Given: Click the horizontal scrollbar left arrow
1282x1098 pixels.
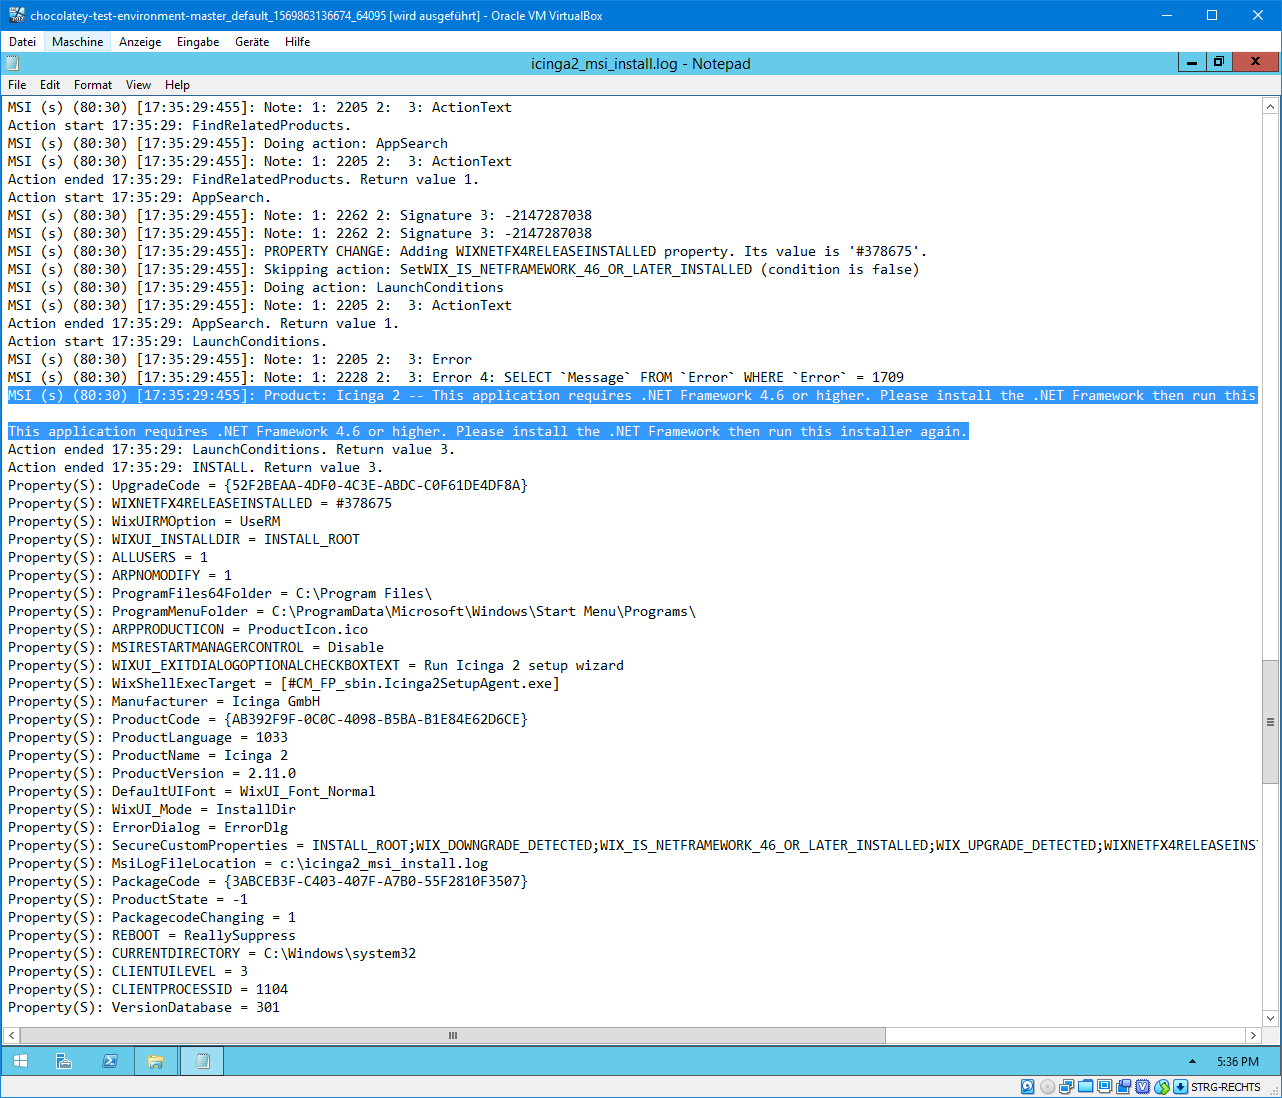Looking at the screenshot, I should point(12,1035).
